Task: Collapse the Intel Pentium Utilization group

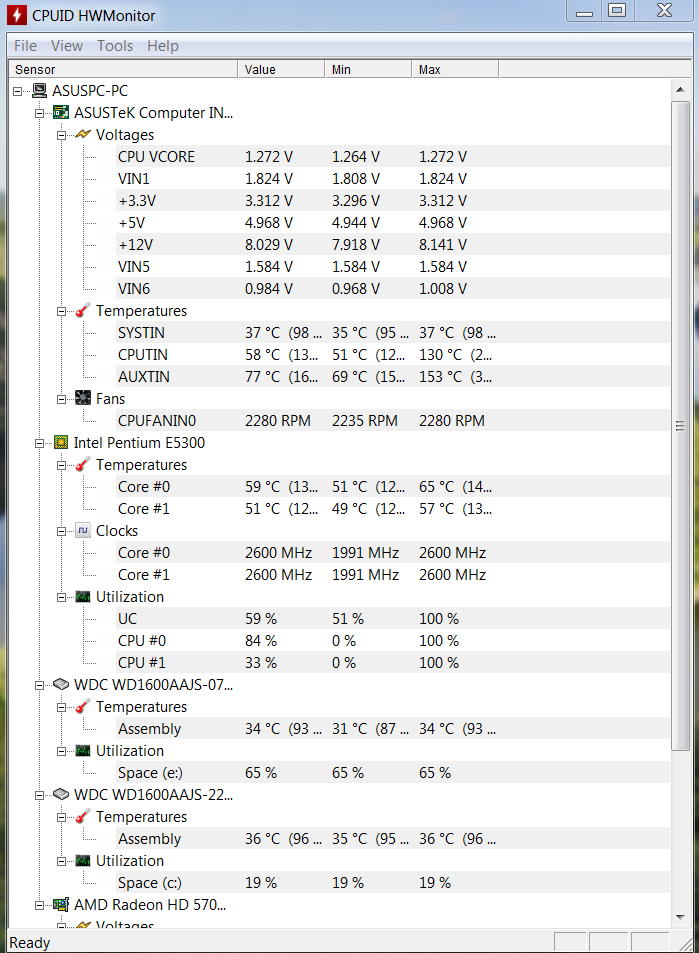Action: coord(61,597)
